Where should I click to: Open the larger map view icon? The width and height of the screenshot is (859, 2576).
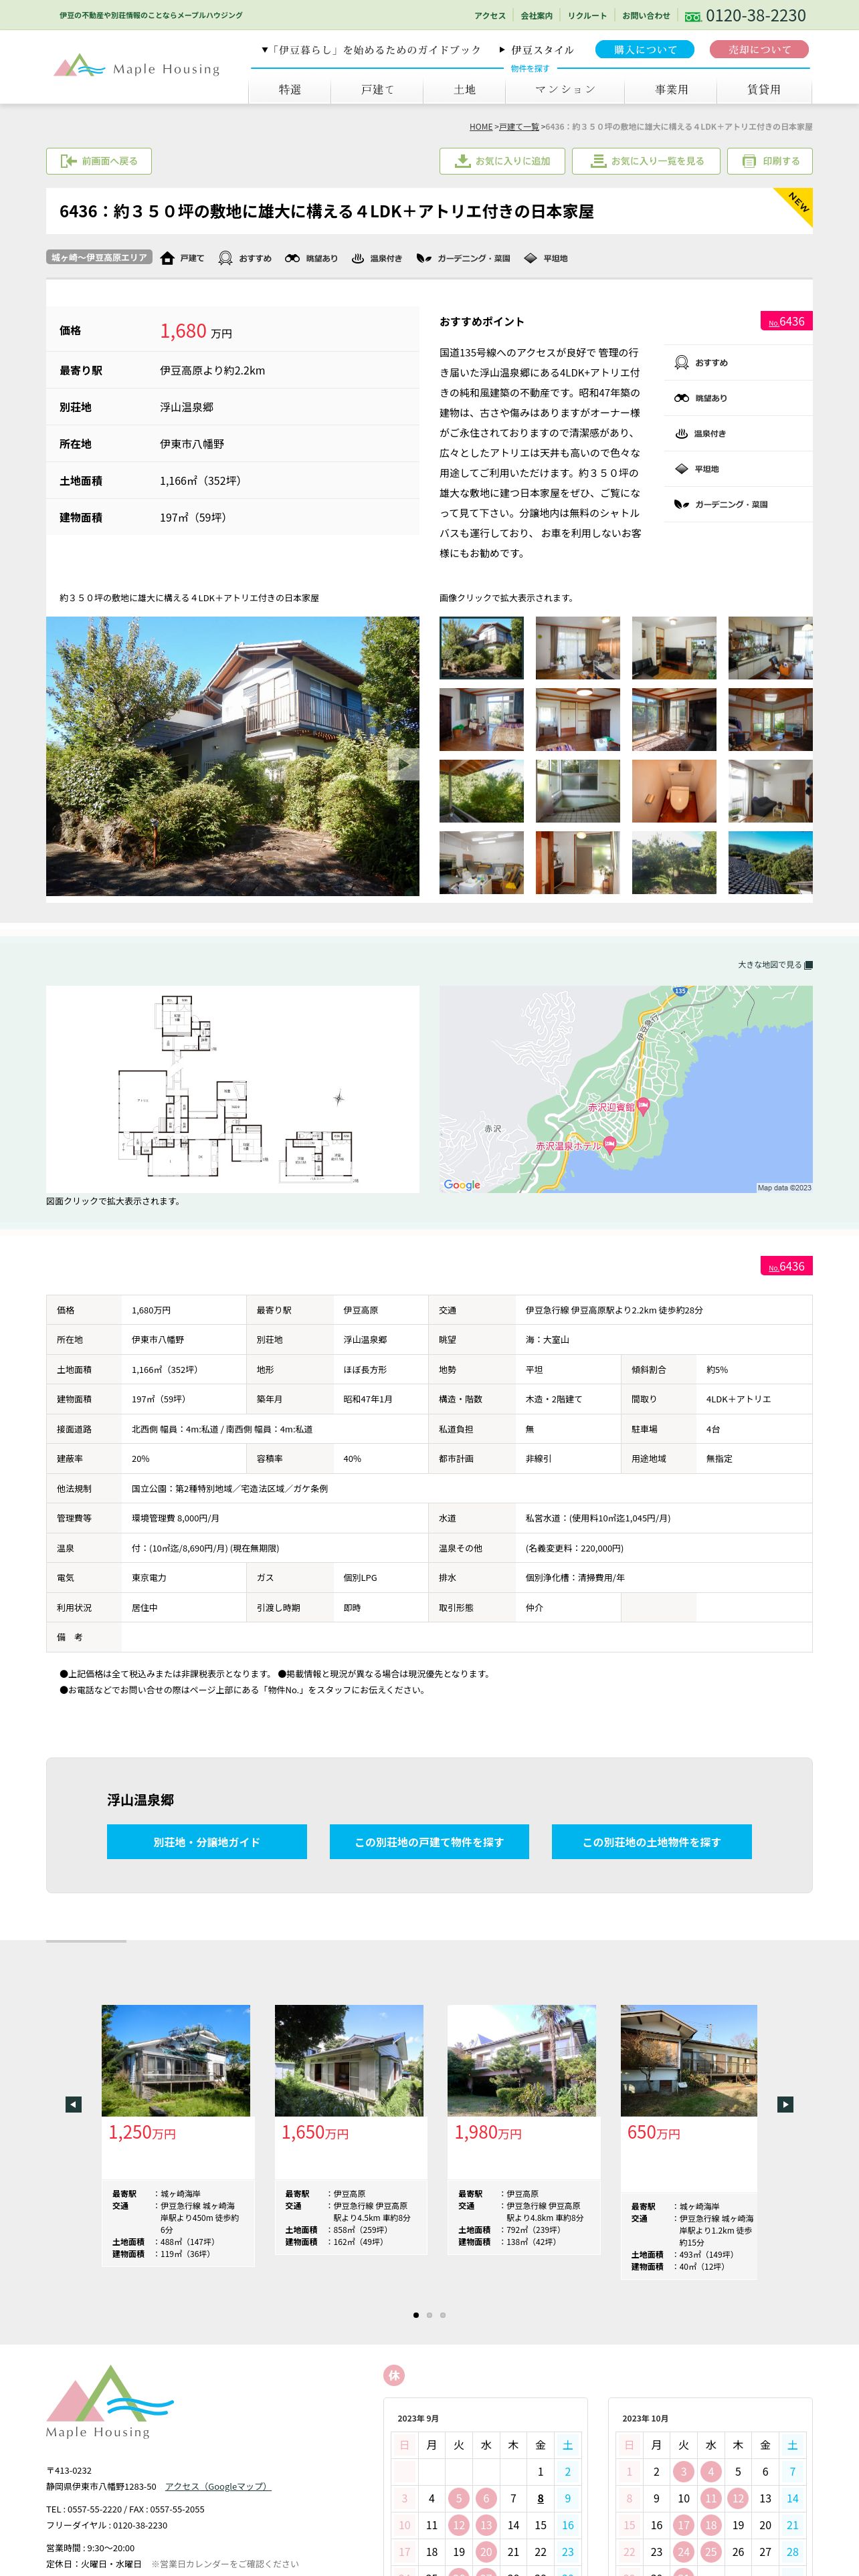pos(808,965)
